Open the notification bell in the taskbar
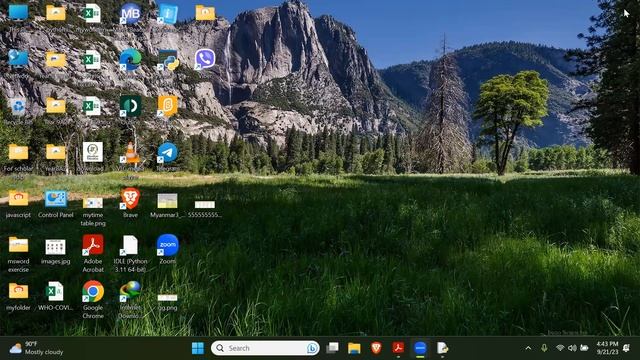This screenshot has height=360, width=640. (627, 348)
